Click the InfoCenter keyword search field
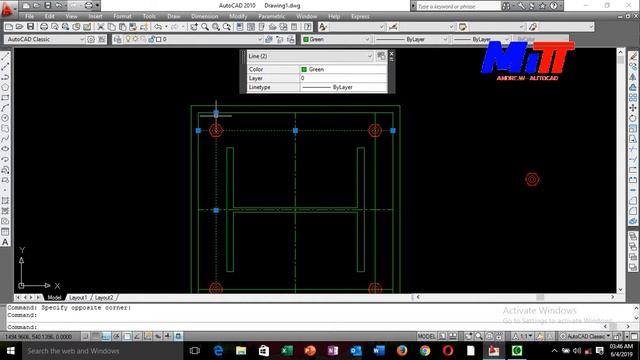Viewport: 640px width, 360px height. [x=458, y=6]
